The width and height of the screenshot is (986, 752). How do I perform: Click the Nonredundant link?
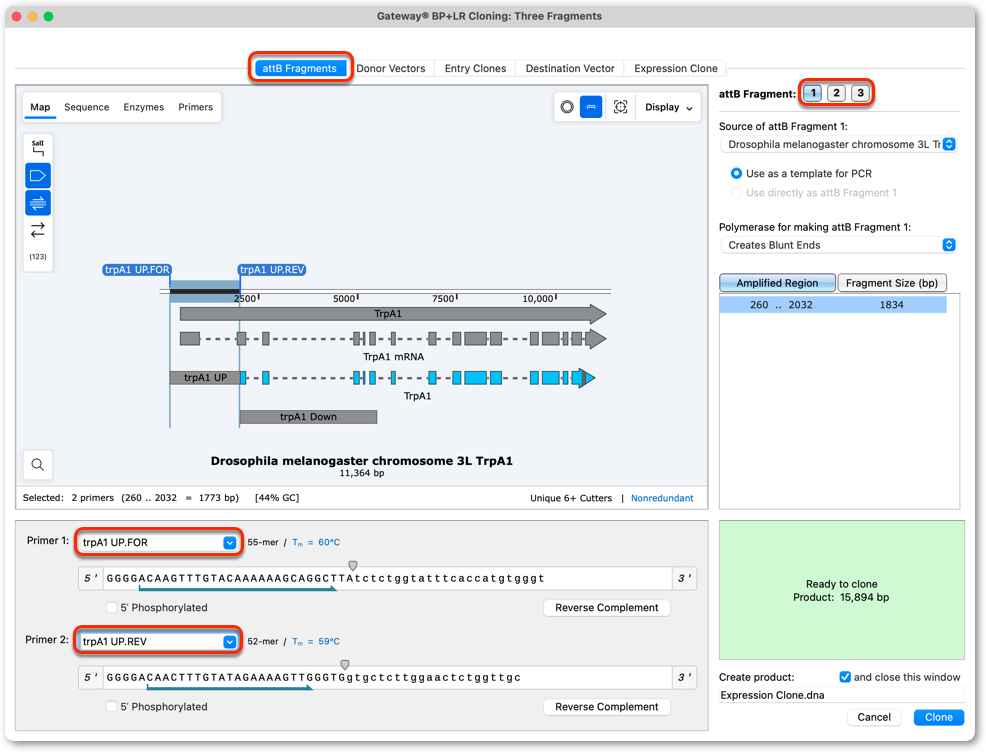662,498
